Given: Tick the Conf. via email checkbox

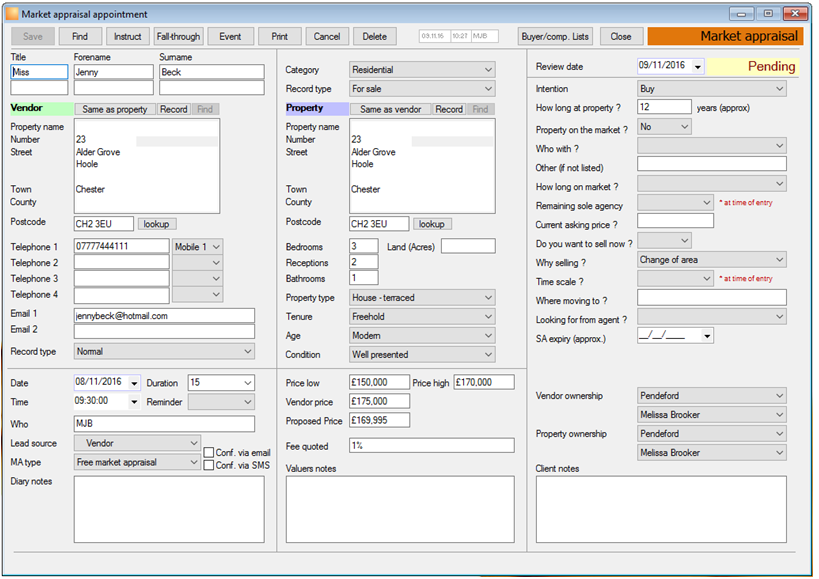Looking at the screenshot, I should 209,453.
